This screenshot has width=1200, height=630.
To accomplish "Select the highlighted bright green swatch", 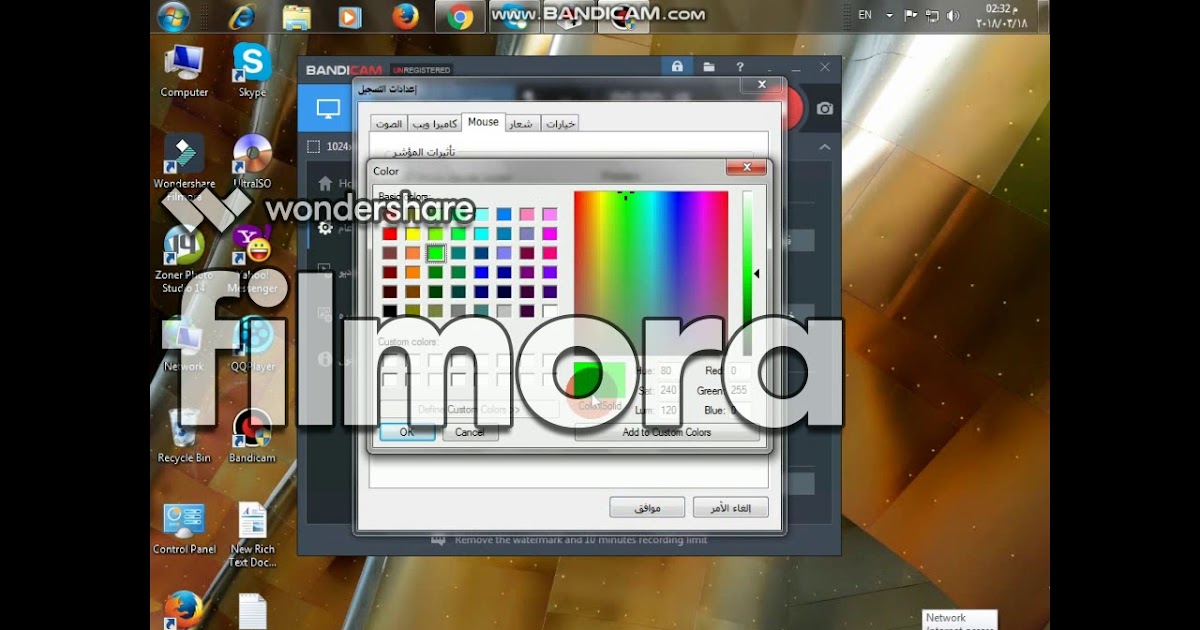I will [x=435, y=253].
